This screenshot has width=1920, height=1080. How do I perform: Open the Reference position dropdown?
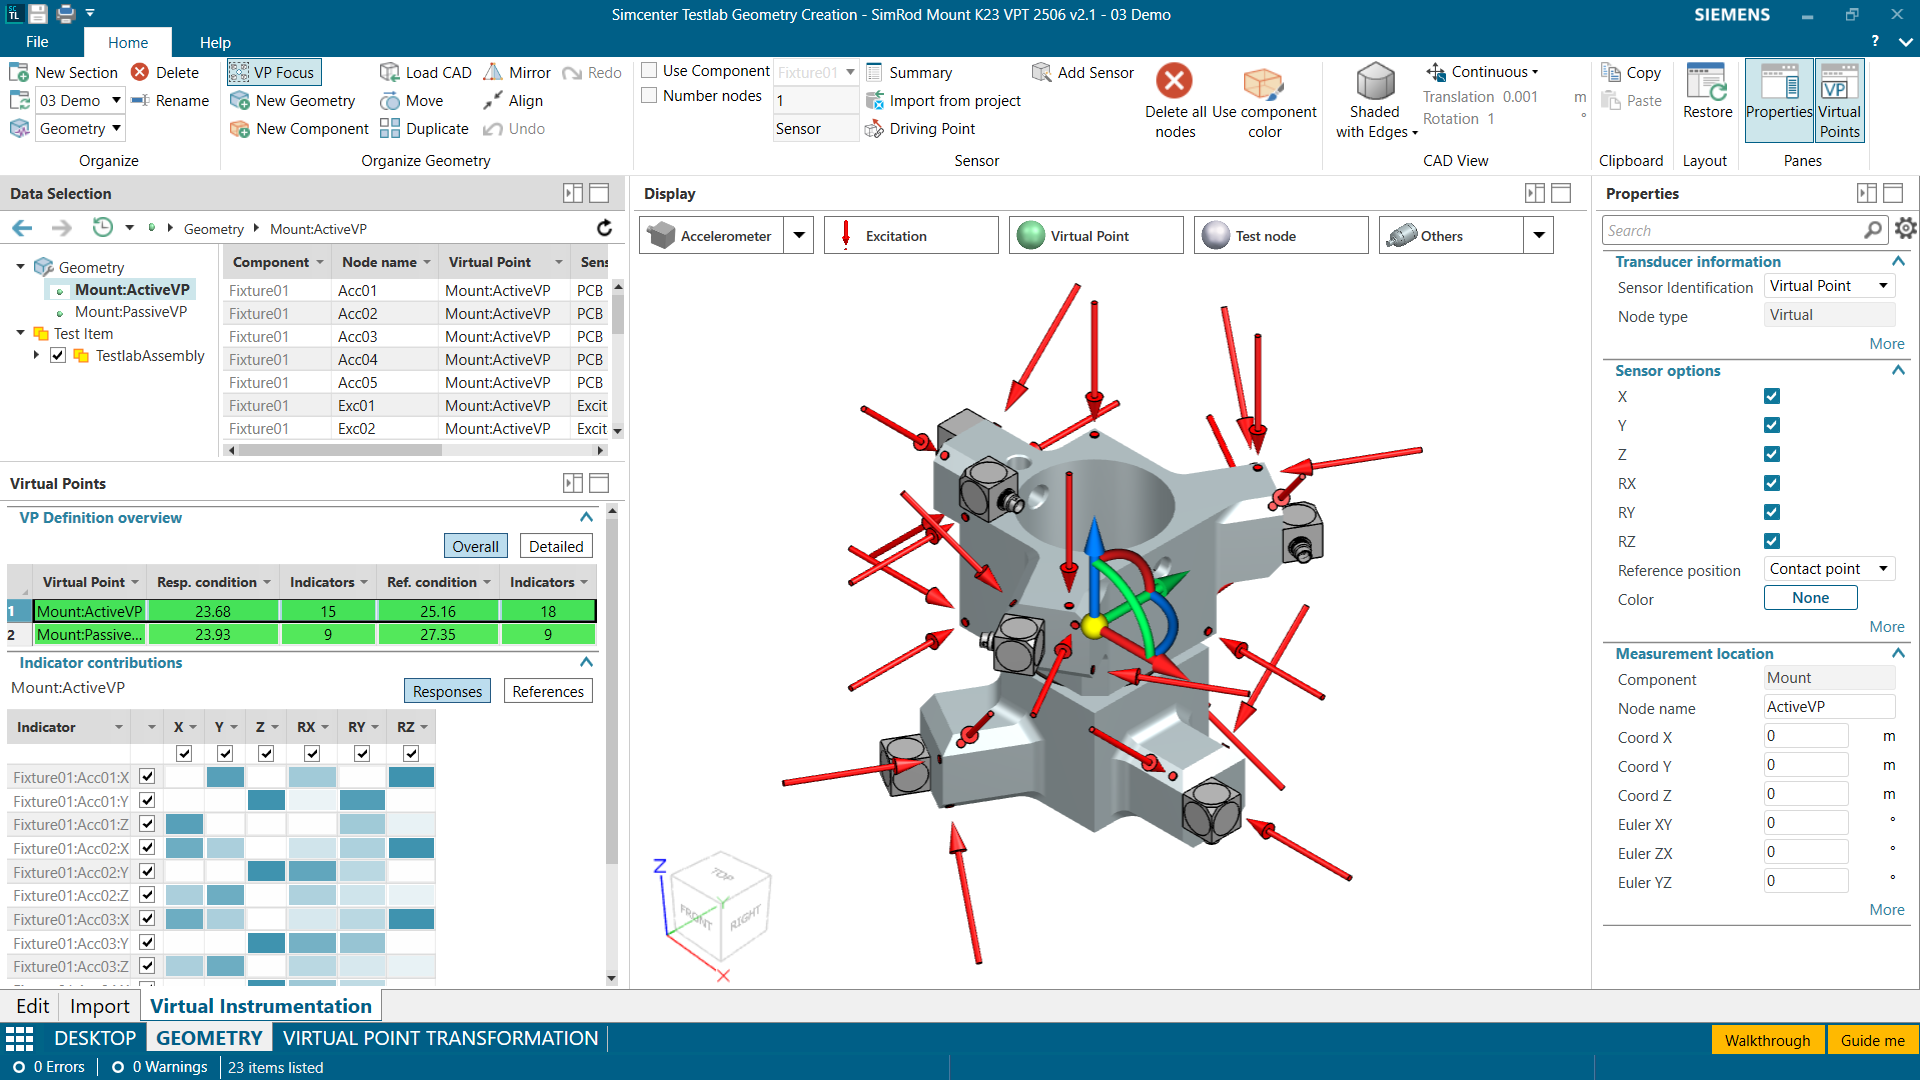1883,569
